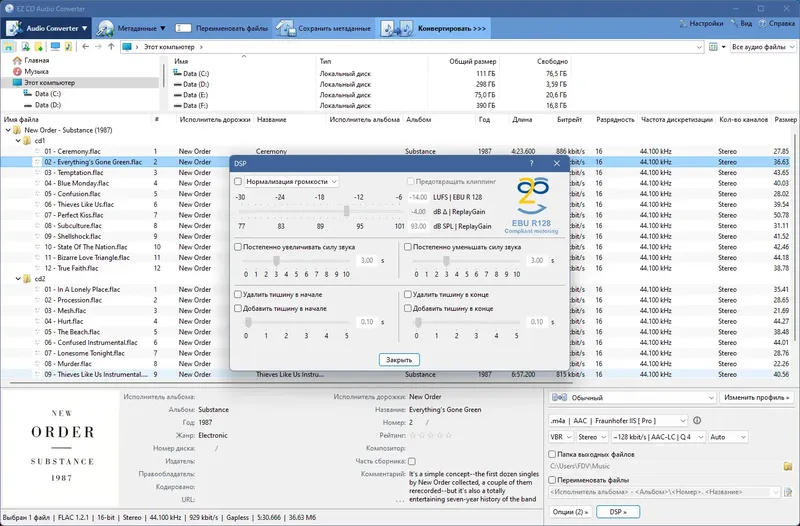This screenshot has width=800, height=526.
Task: Enable Добавить тишину в конце
Action: 408,309
